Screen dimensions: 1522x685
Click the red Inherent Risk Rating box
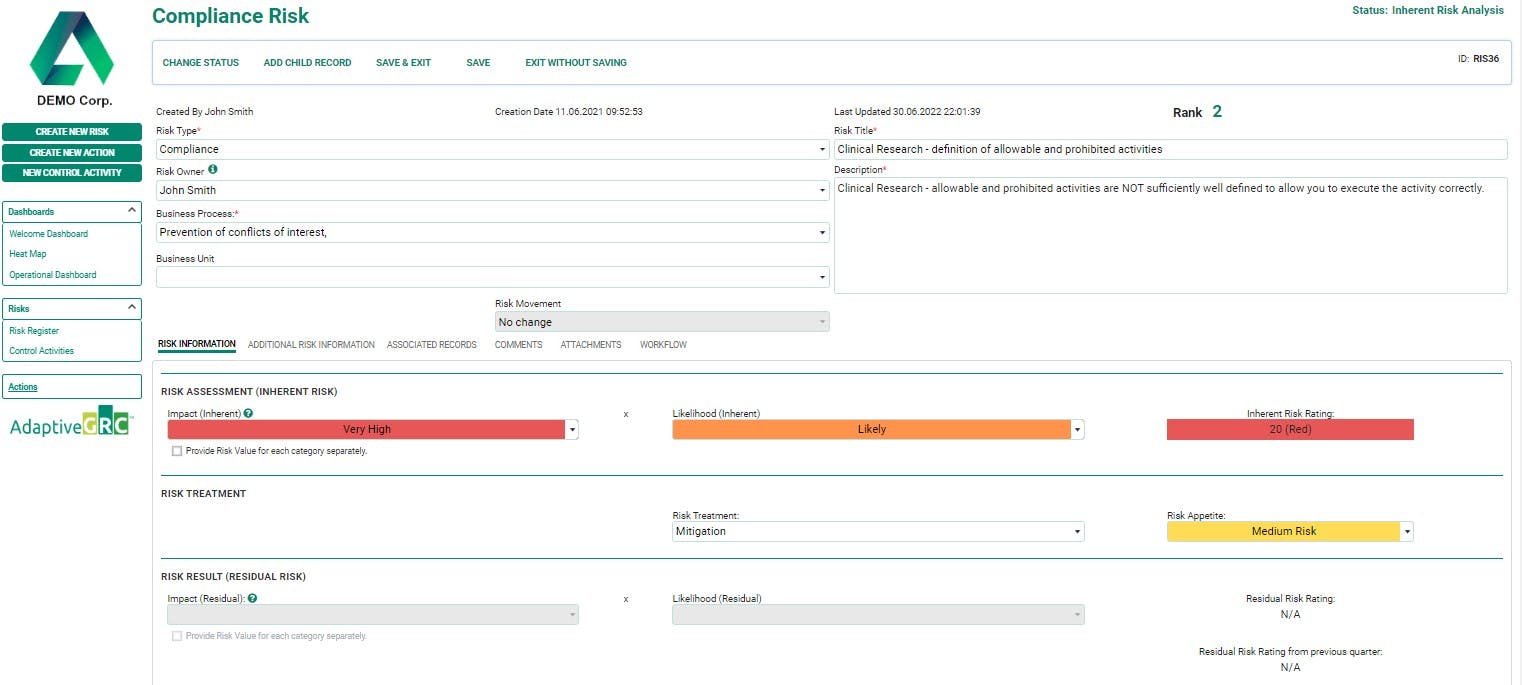pyautogui.click(x=1290, y=429)
